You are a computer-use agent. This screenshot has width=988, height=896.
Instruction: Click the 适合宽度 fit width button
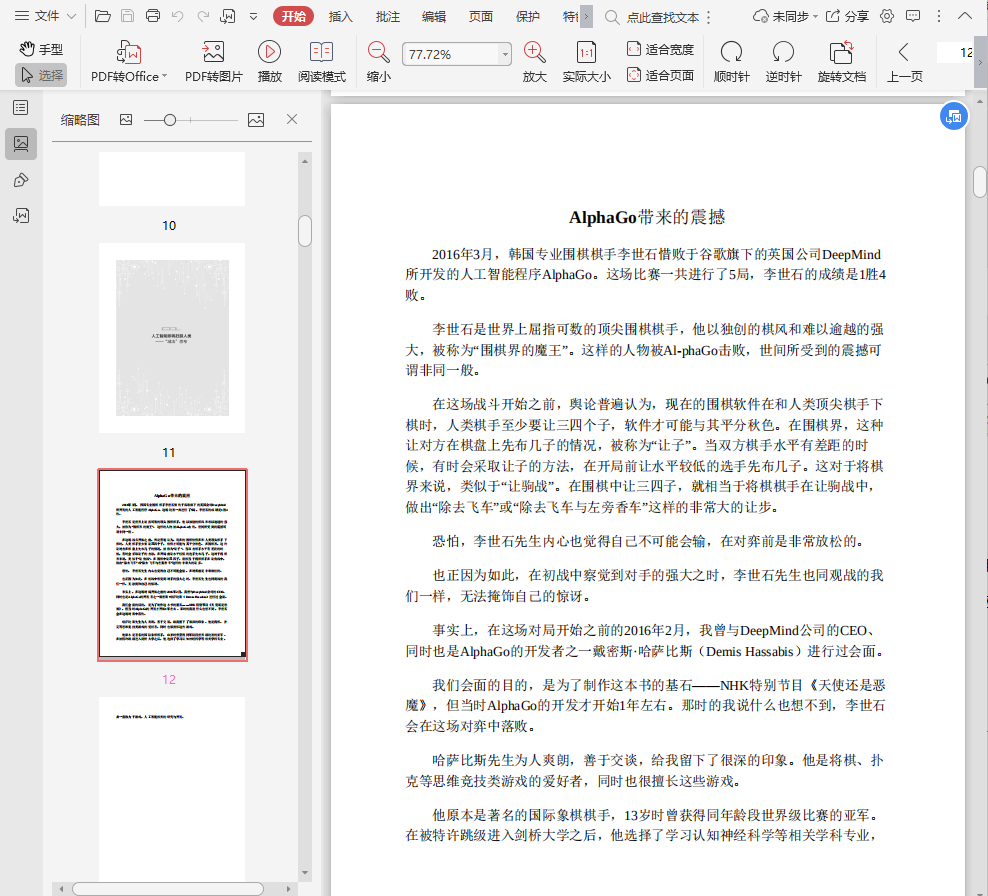660,49
